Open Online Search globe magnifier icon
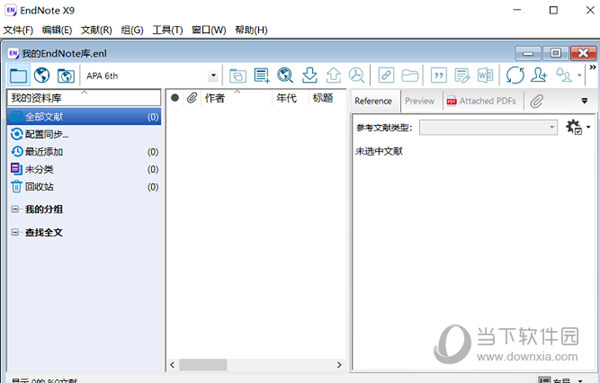Viewport: 600px width, 383px height. tap(285, 75)
